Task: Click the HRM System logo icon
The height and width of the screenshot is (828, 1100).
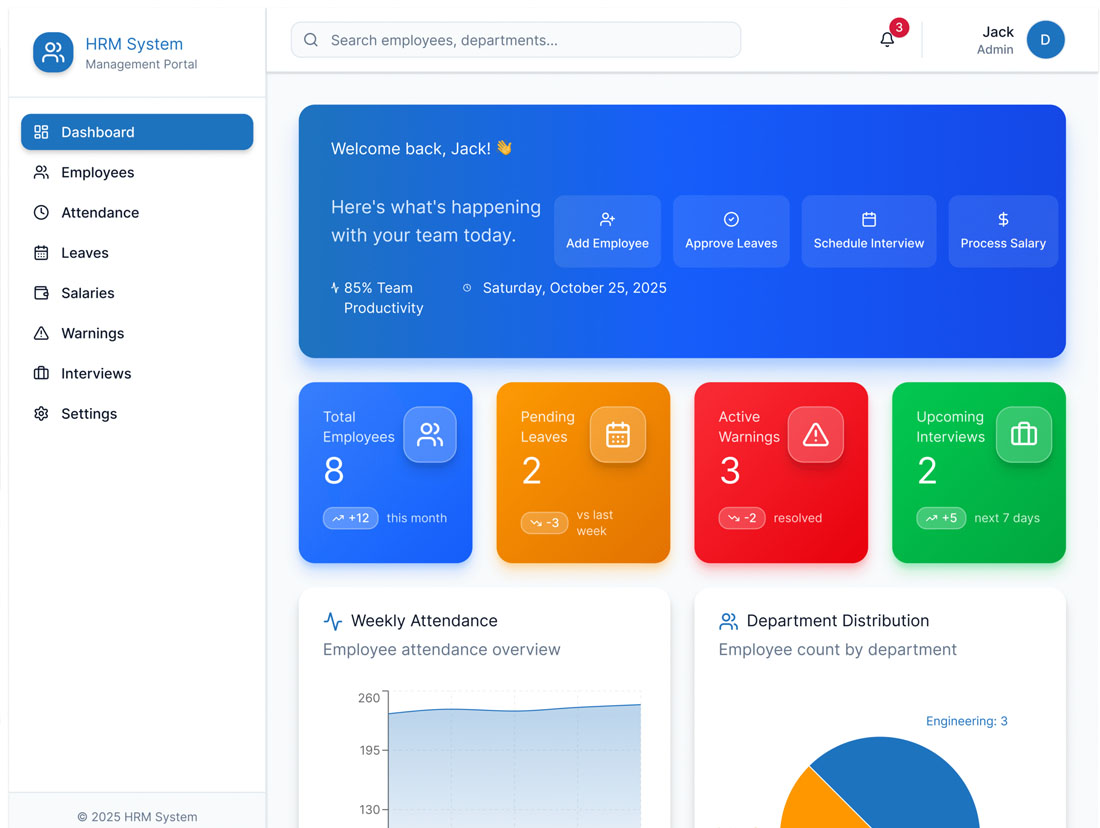Action: click(53, 52)
